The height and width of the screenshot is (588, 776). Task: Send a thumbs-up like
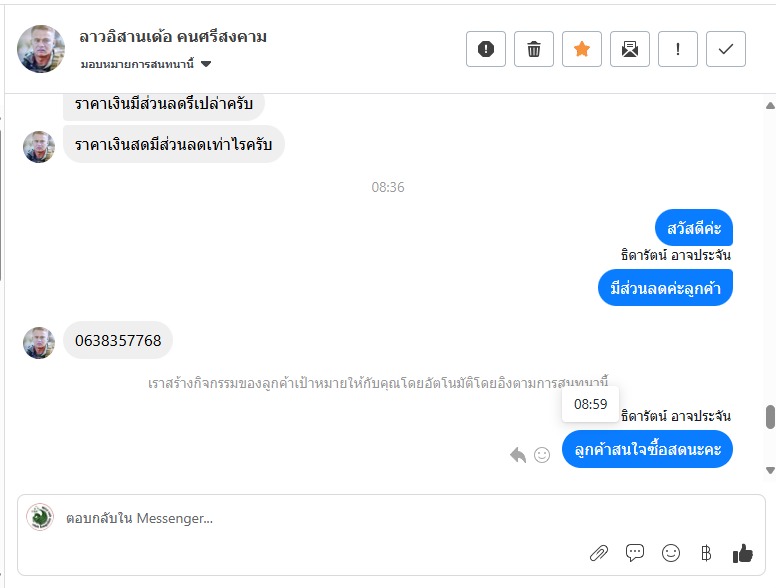(742, 552)
